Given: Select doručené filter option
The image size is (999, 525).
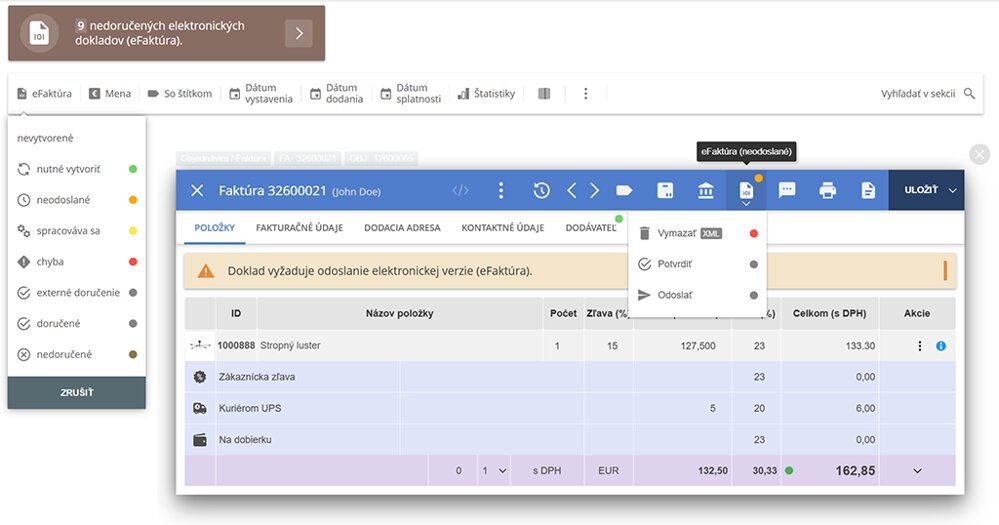Looking at the screenshot, I should tap(76, 324).
